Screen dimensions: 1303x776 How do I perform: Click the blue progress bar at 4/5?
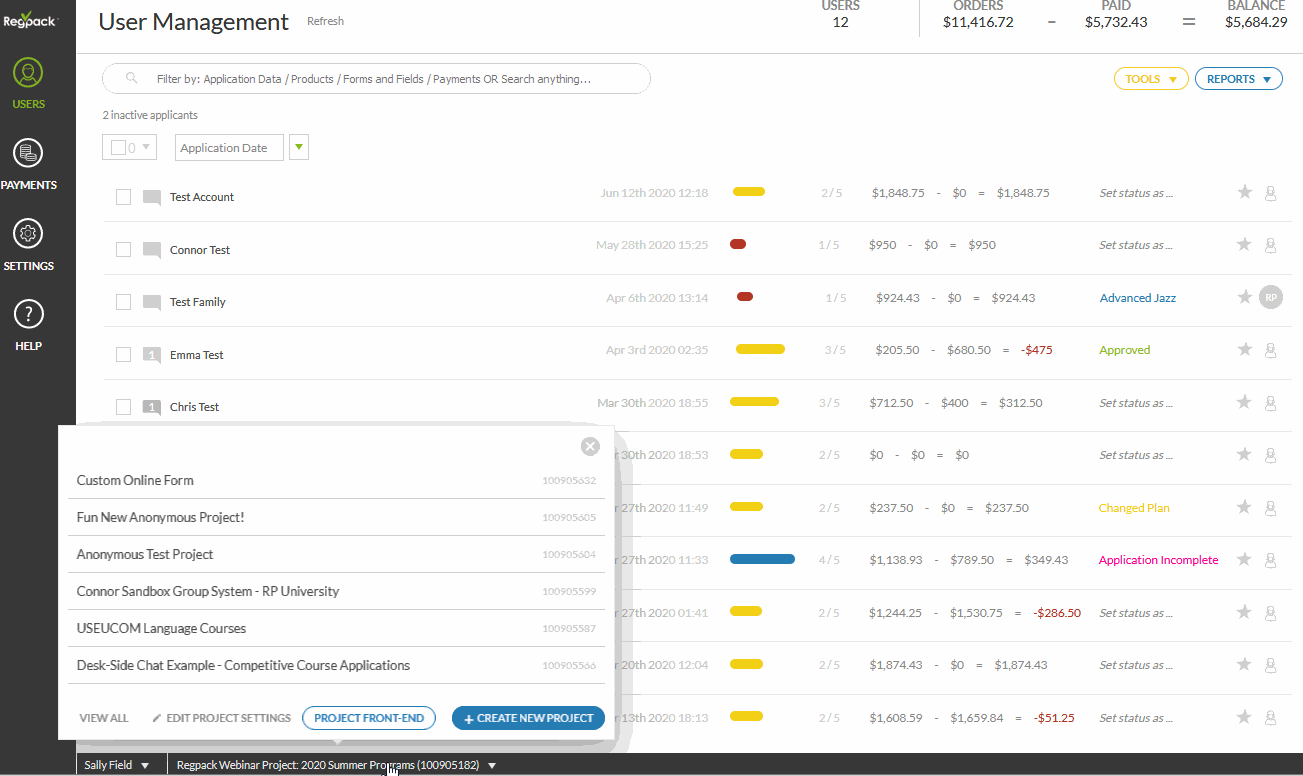pyautogui.click(x=762, y=560)
